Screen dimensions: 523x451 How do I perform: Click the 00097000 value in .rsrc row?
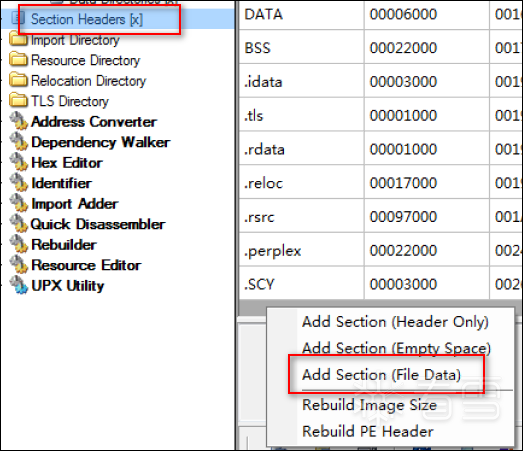[x=403, y=217]
